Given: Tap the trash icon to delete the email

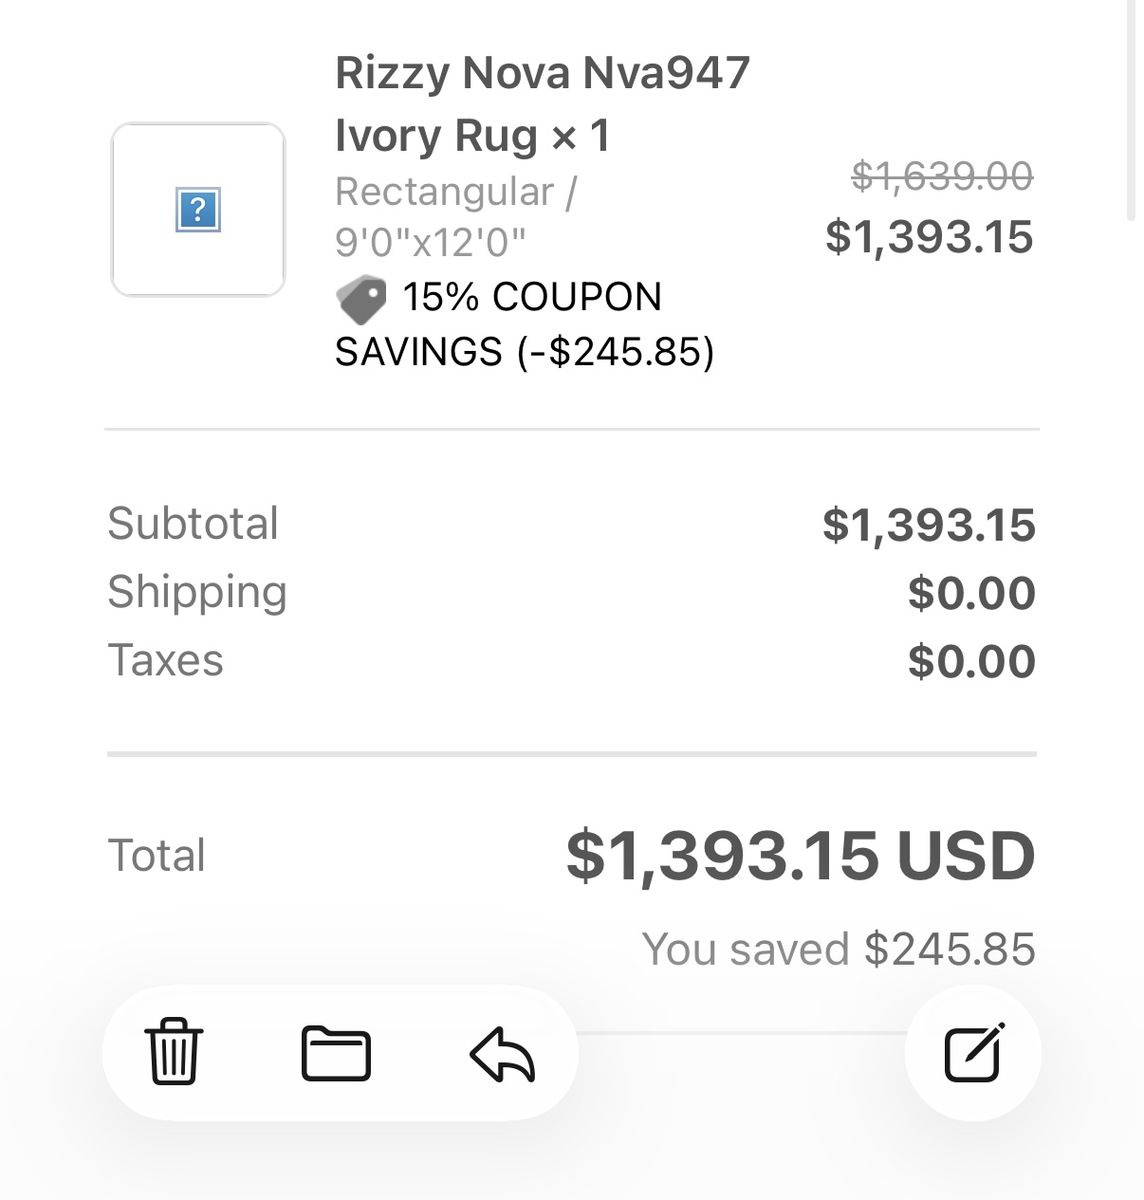Looking at the screenshot, I should (x=174, y=1052).
